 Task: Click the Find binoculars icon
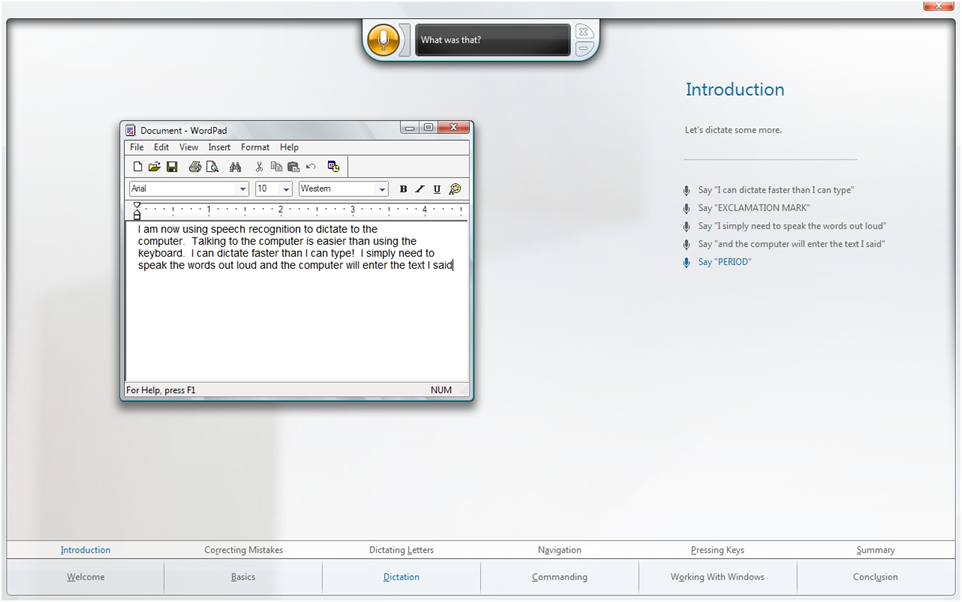(x=235, y=167)
